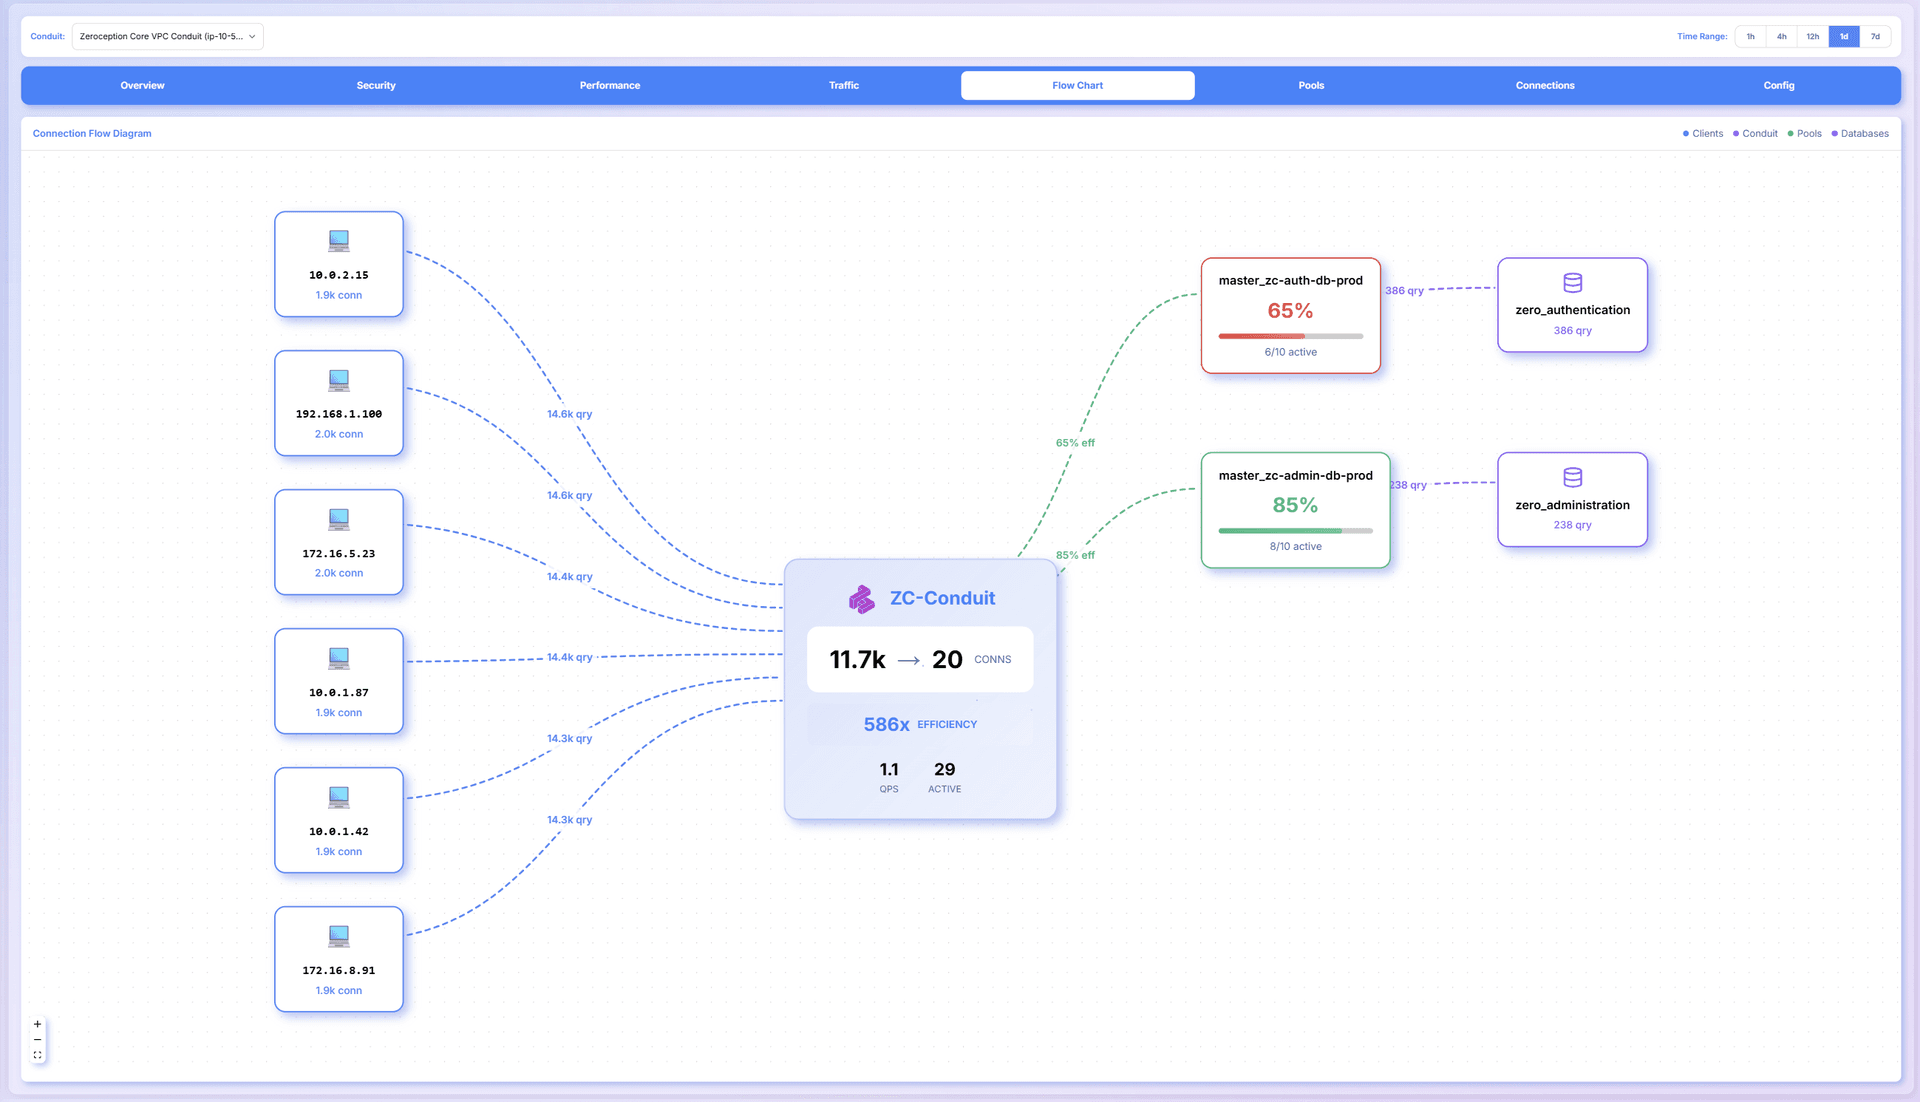Click the Time Range label
The width and height of the screenshot is (1920, 1102).
click(x=1702, y=36)
